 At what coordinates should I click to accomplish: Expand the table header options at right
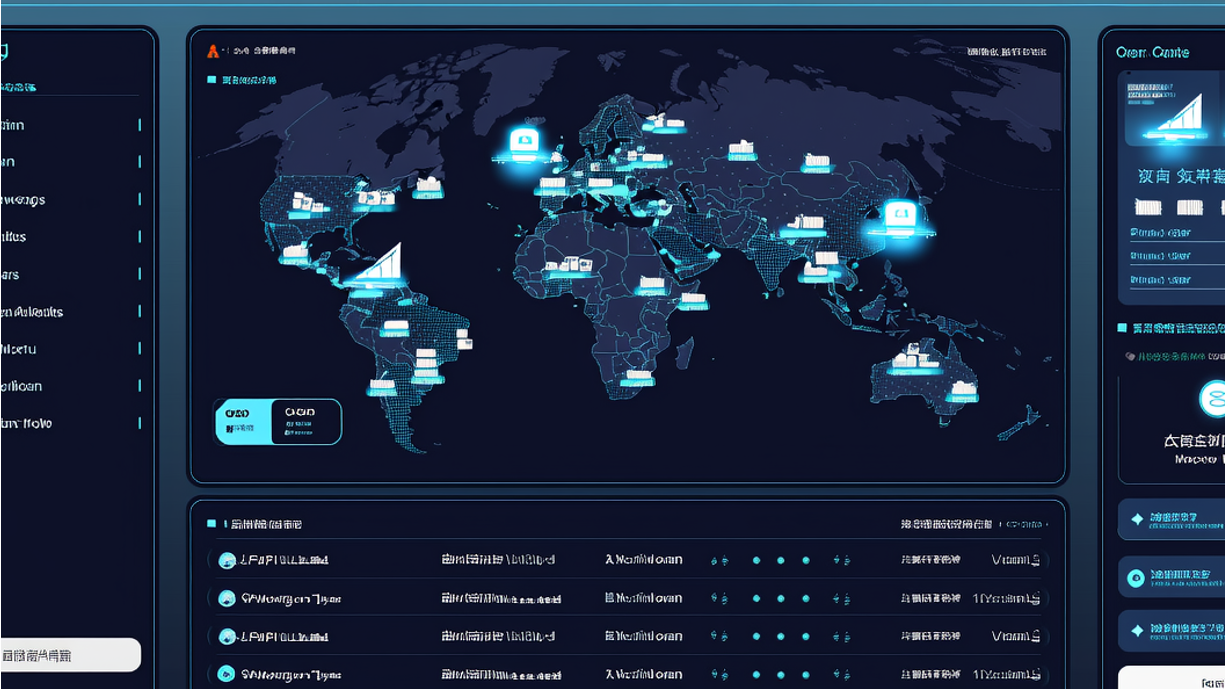click(1025, 524)
